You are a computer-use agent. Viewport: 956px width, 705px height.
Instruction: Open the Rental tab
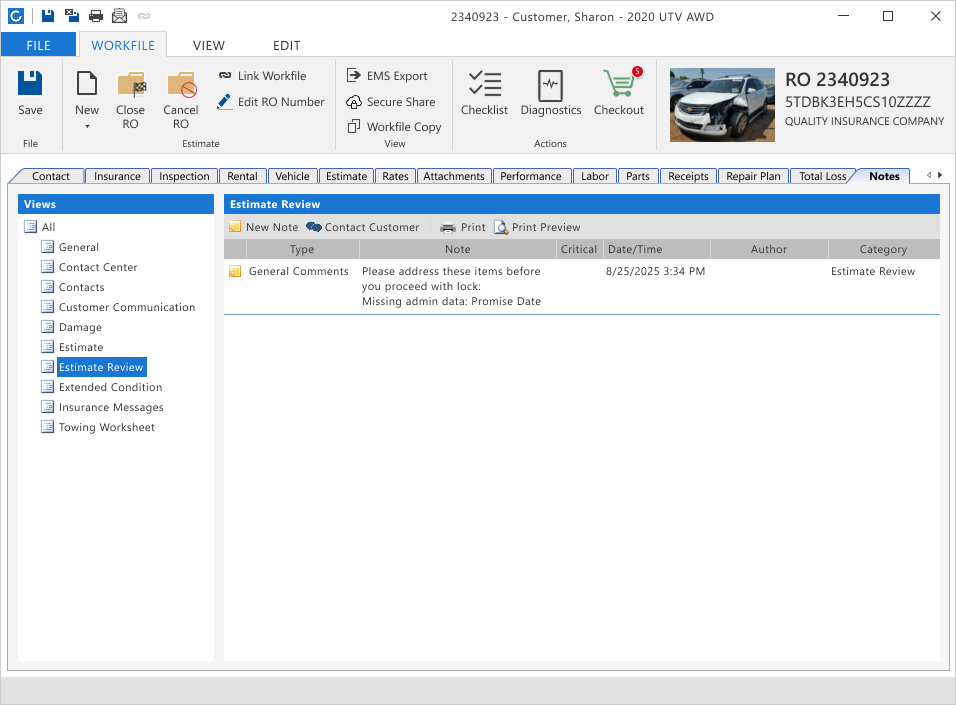coord(242,176)
